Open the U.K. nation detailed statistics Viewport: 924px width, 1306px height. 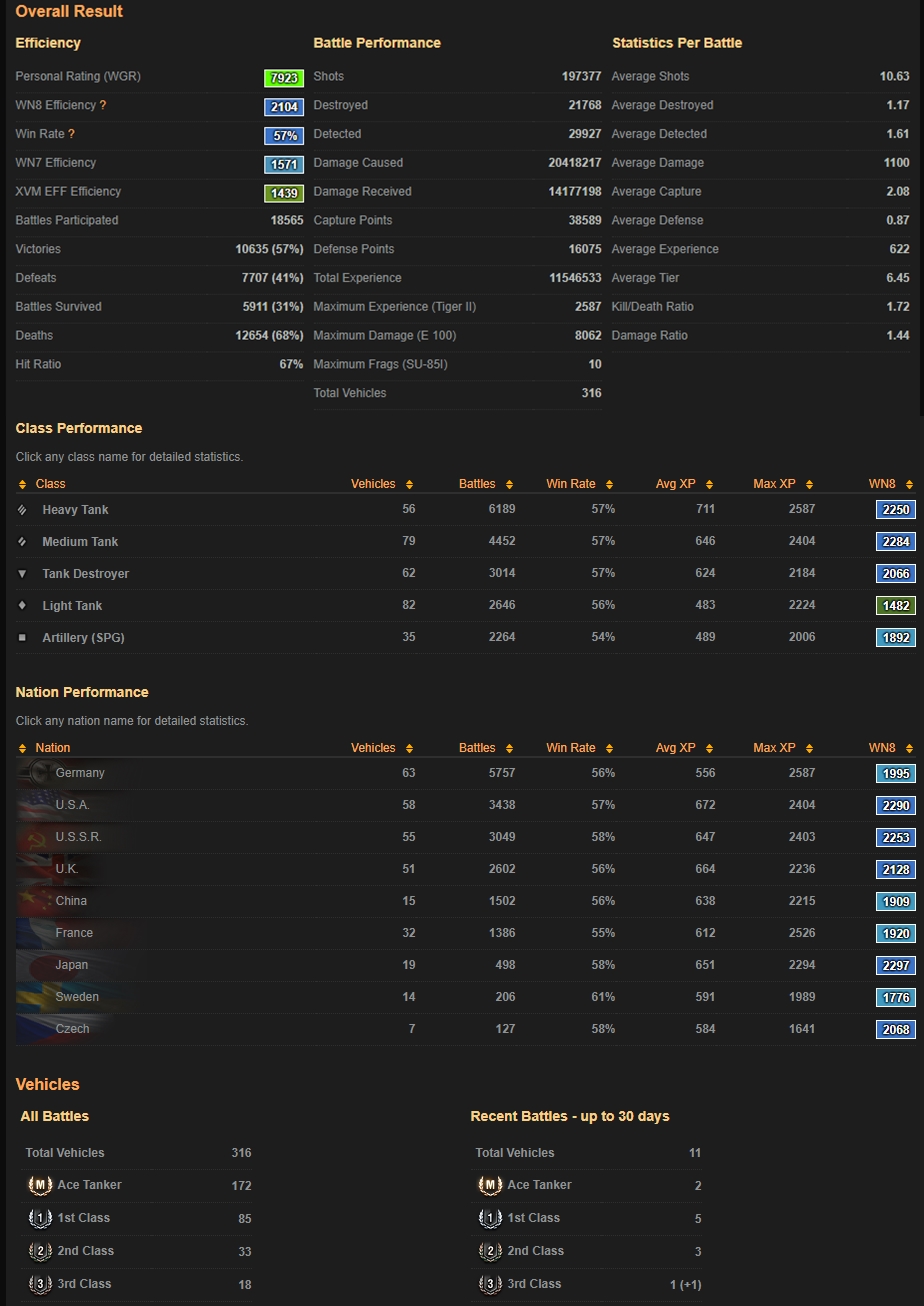coord(67,869)
